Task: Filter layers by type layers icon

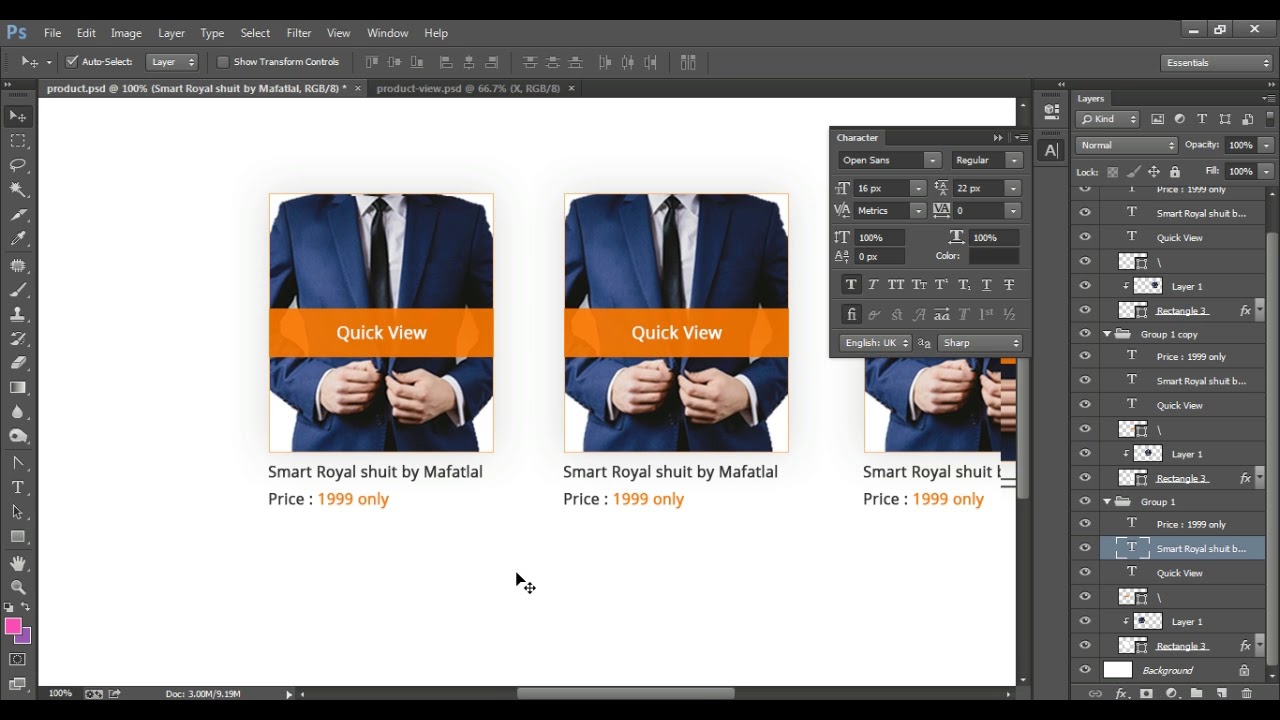Action: click(x=1202, y=119)
